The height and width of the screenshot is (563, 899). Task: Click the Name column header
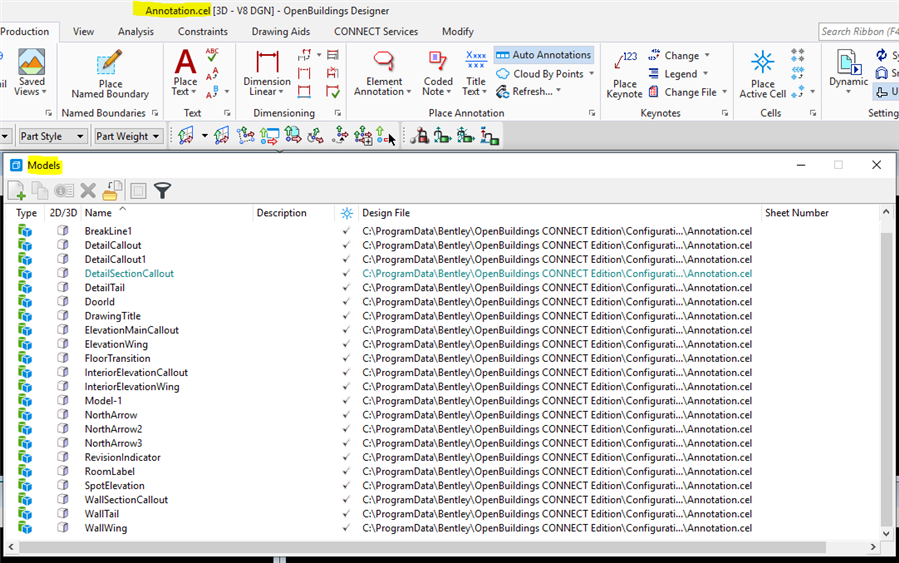click(166, 213)
